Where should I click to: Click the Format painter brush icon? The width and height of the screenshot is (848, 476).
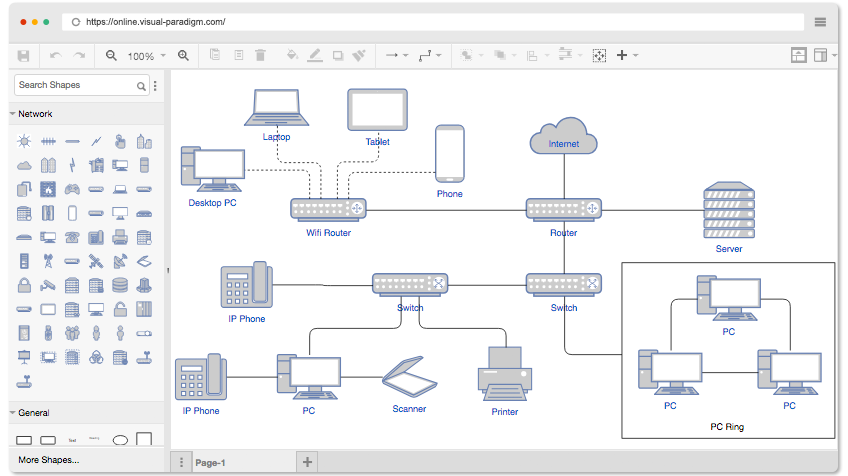tap(359, 55)
